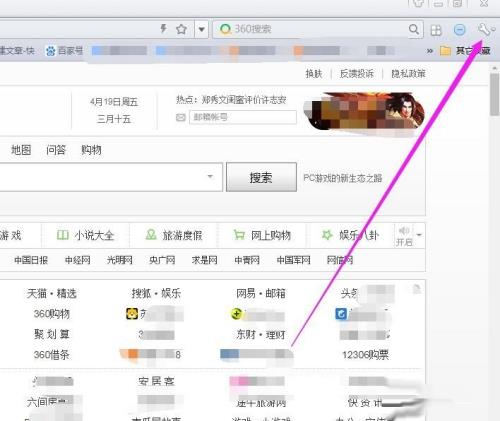Open PC游戏的新生态之路 link
The width and height of the screenshot is (500, 421).
click(342, 178)
